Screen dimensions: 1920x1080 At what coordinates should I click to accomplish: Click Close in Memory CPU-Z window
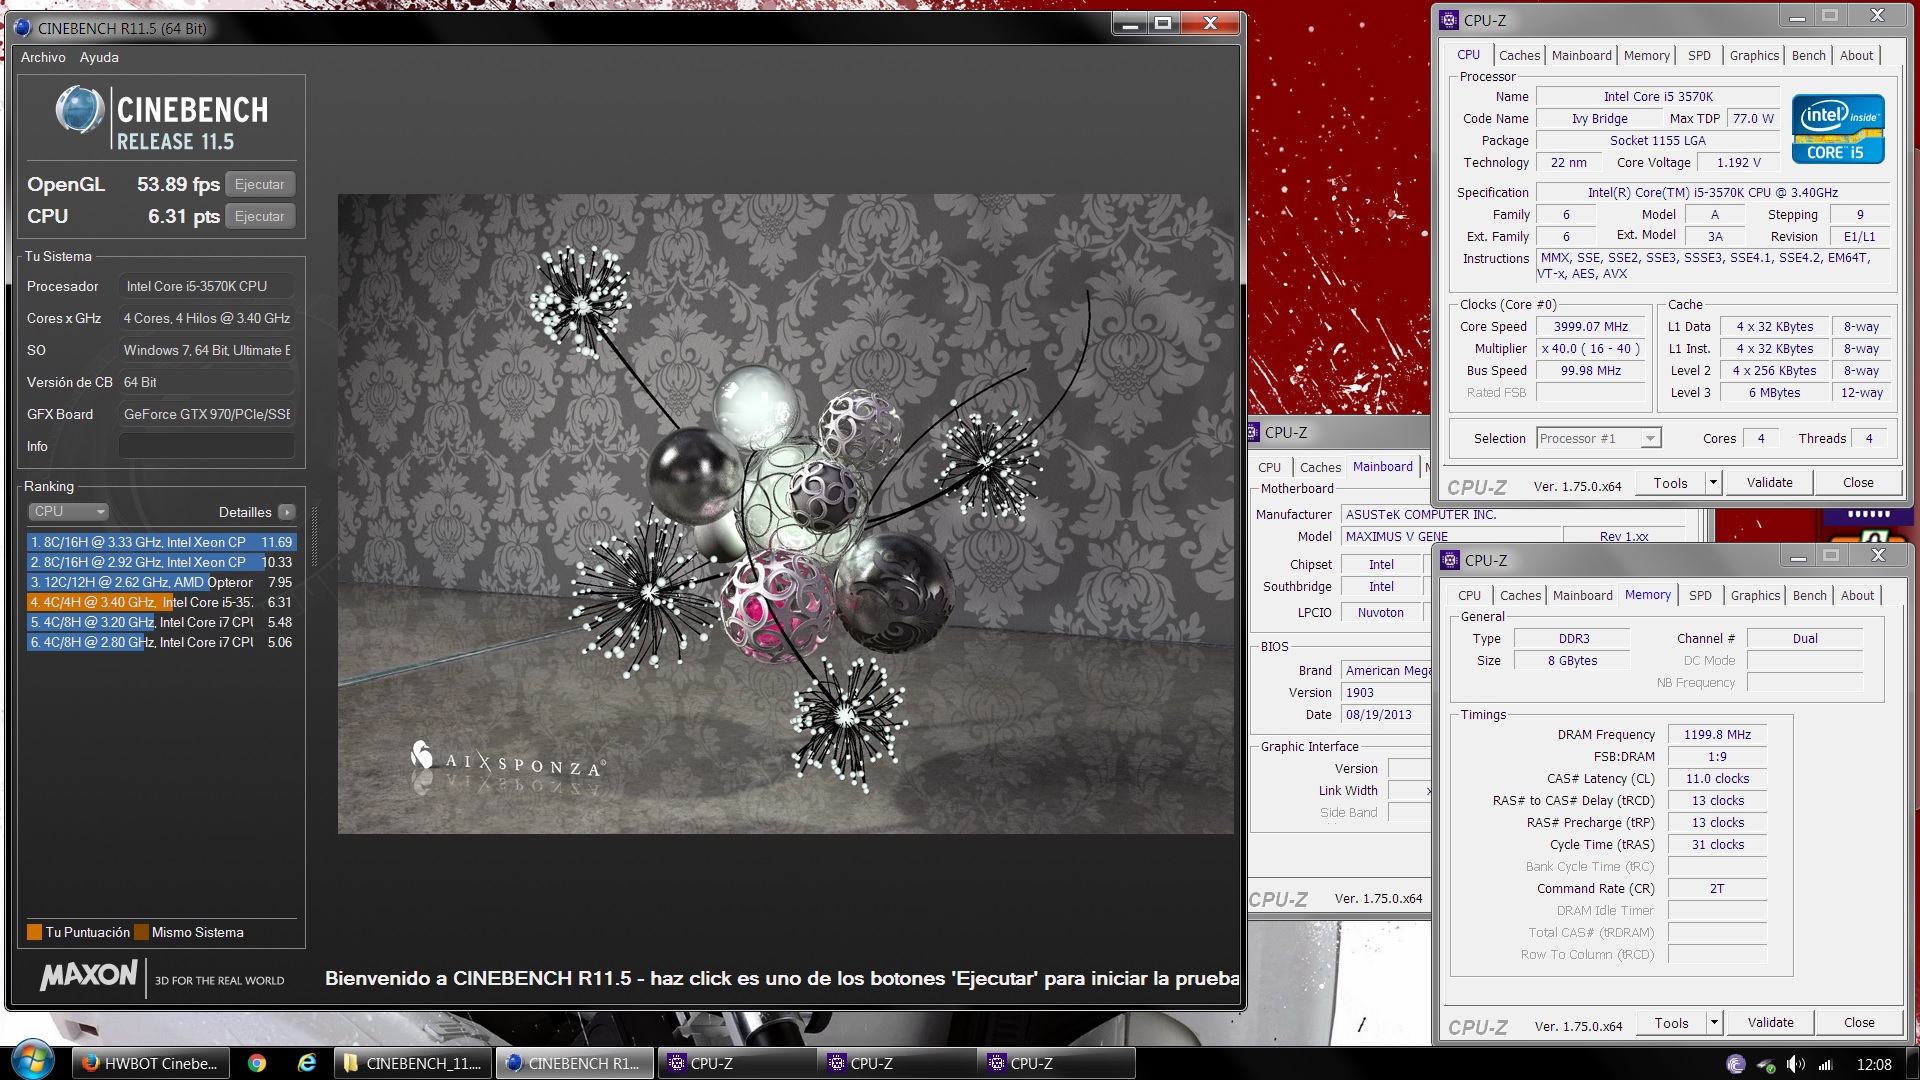click(x=1859, y=1023)
